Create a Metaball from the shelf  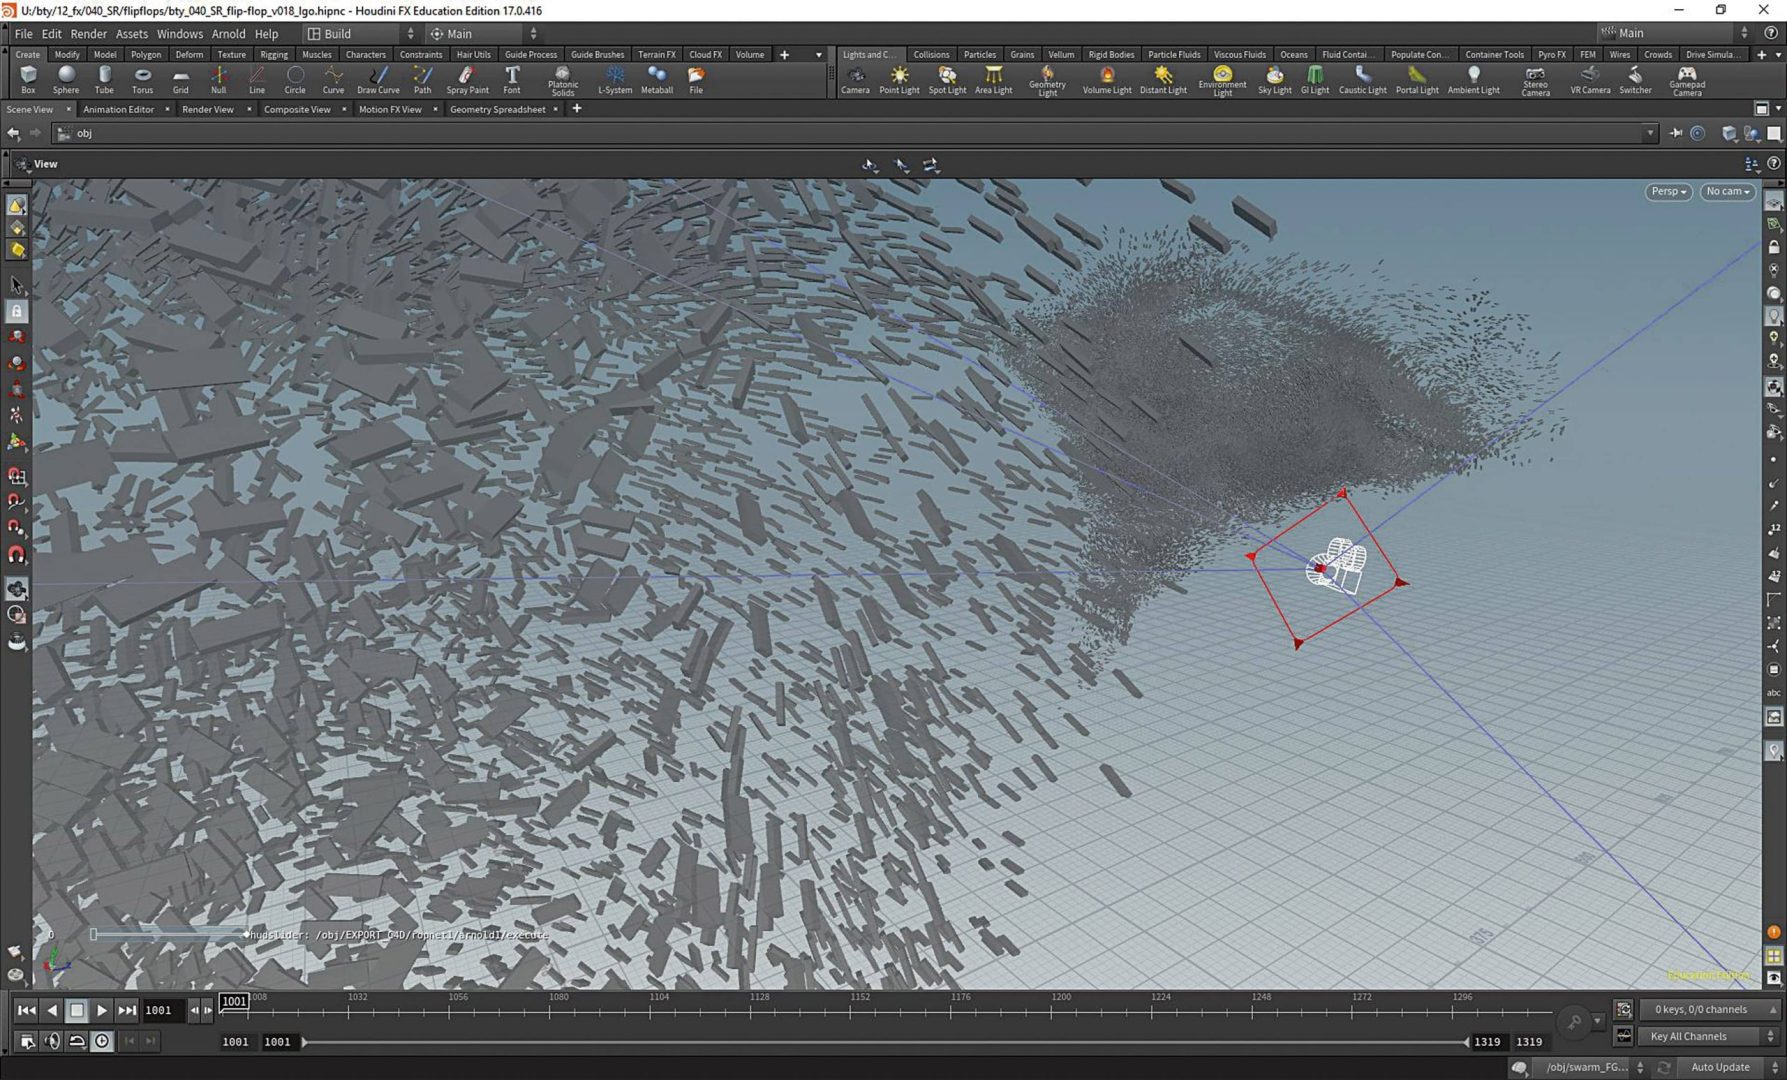coord(657,78)
